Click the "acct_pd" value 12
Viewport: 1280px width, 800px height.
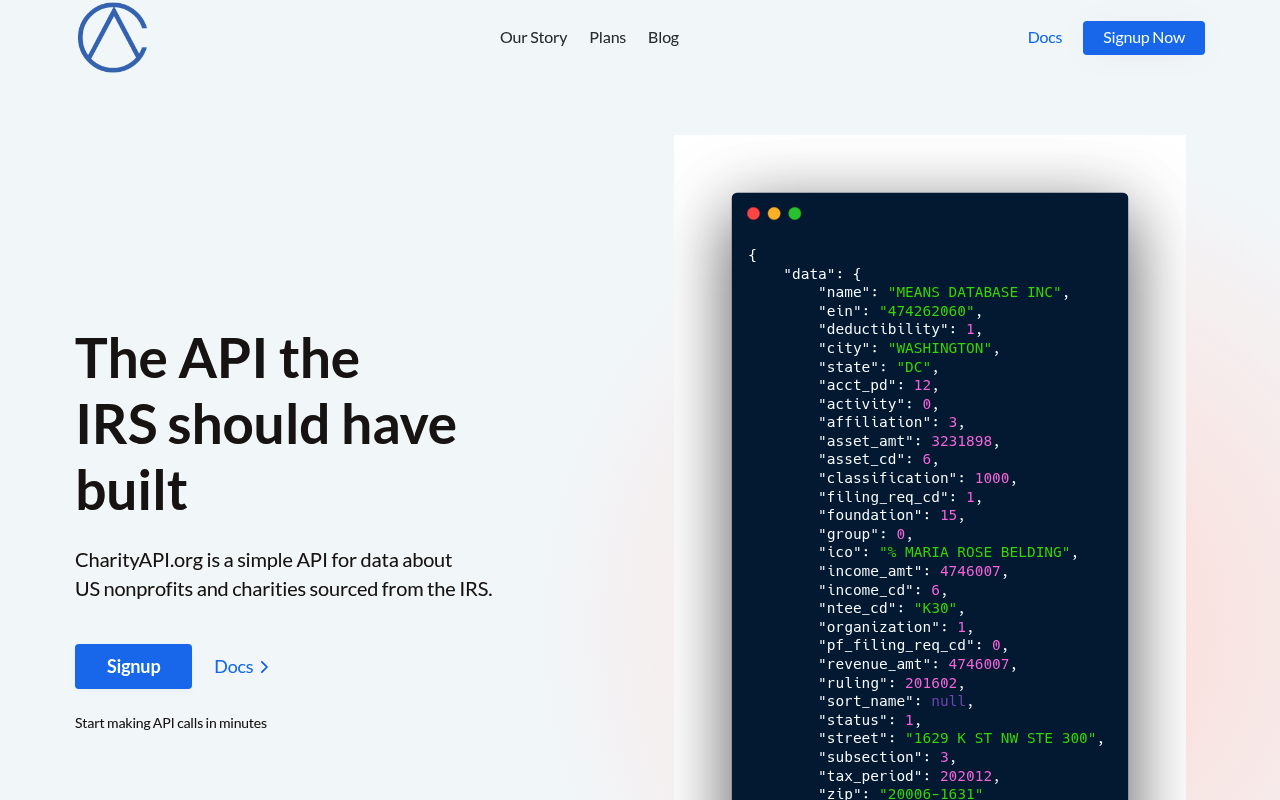[x=922, y=385]
